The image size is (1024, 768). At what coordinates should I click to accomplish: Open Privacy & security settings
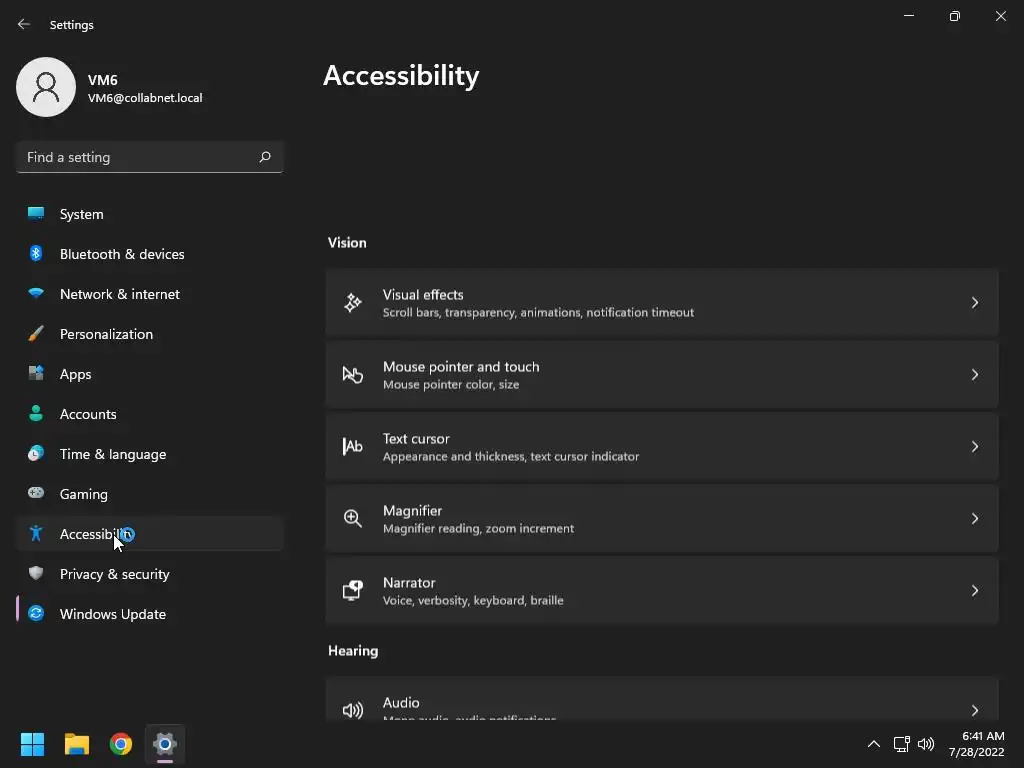click(114, 574)
